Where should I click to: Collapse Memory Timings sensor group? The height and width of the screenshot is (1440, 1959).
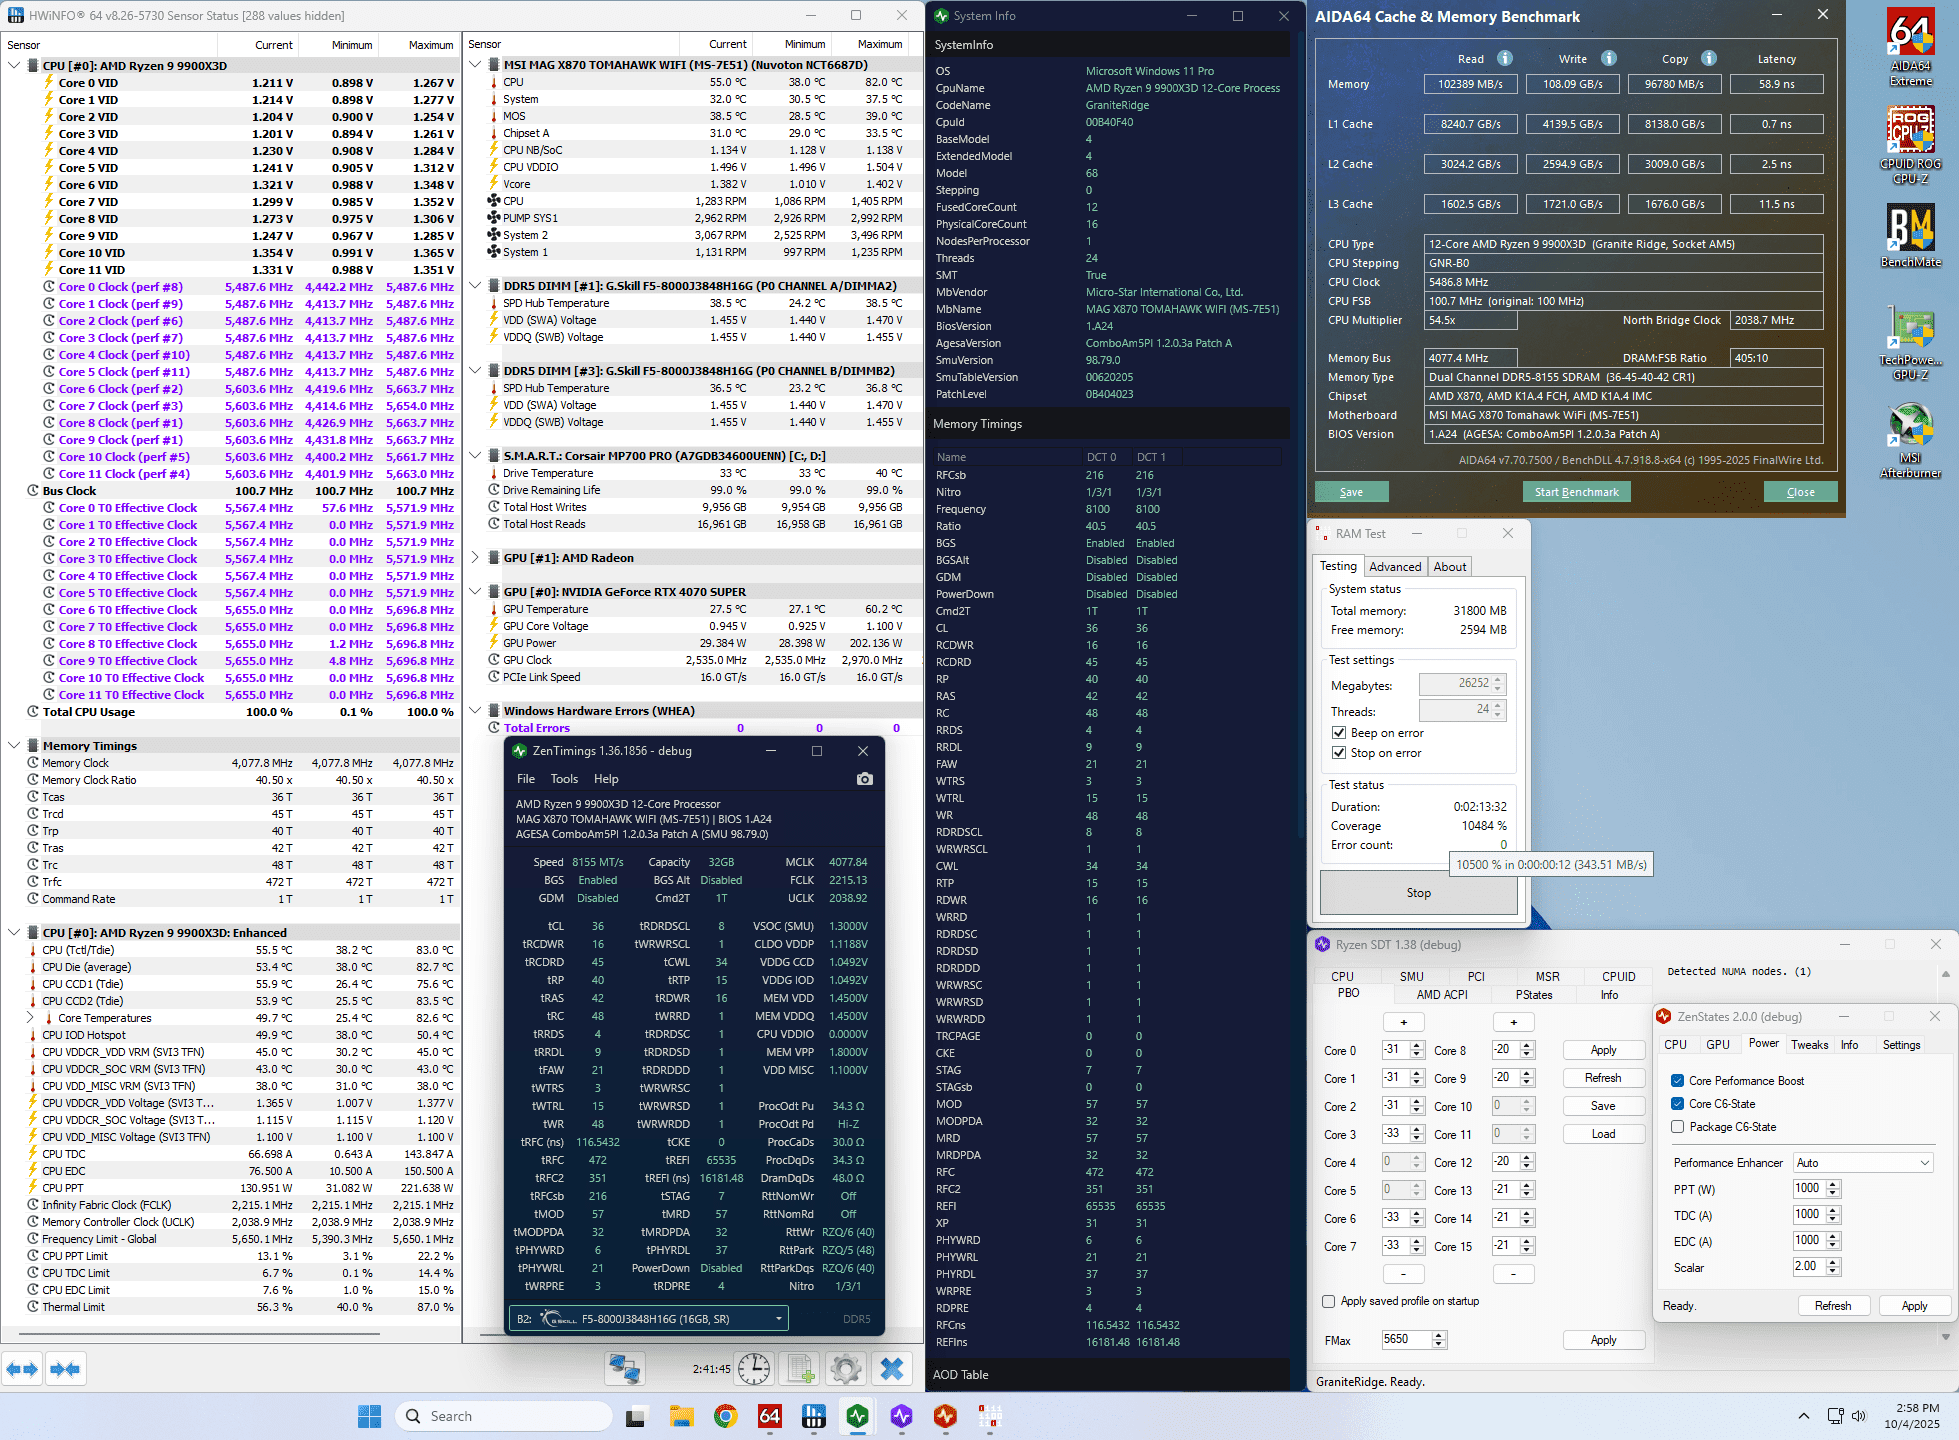14,746
